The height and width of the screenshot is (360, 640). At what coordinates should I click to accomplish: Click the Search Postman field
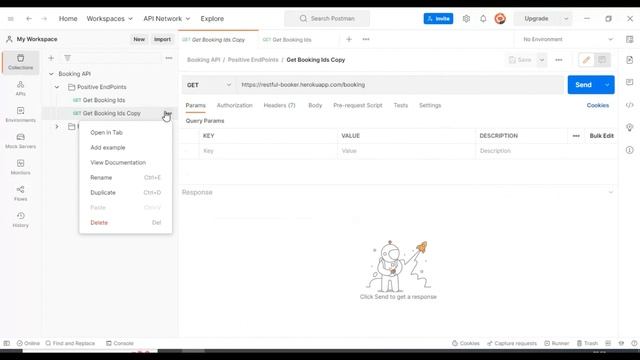[x=327, y=19]
